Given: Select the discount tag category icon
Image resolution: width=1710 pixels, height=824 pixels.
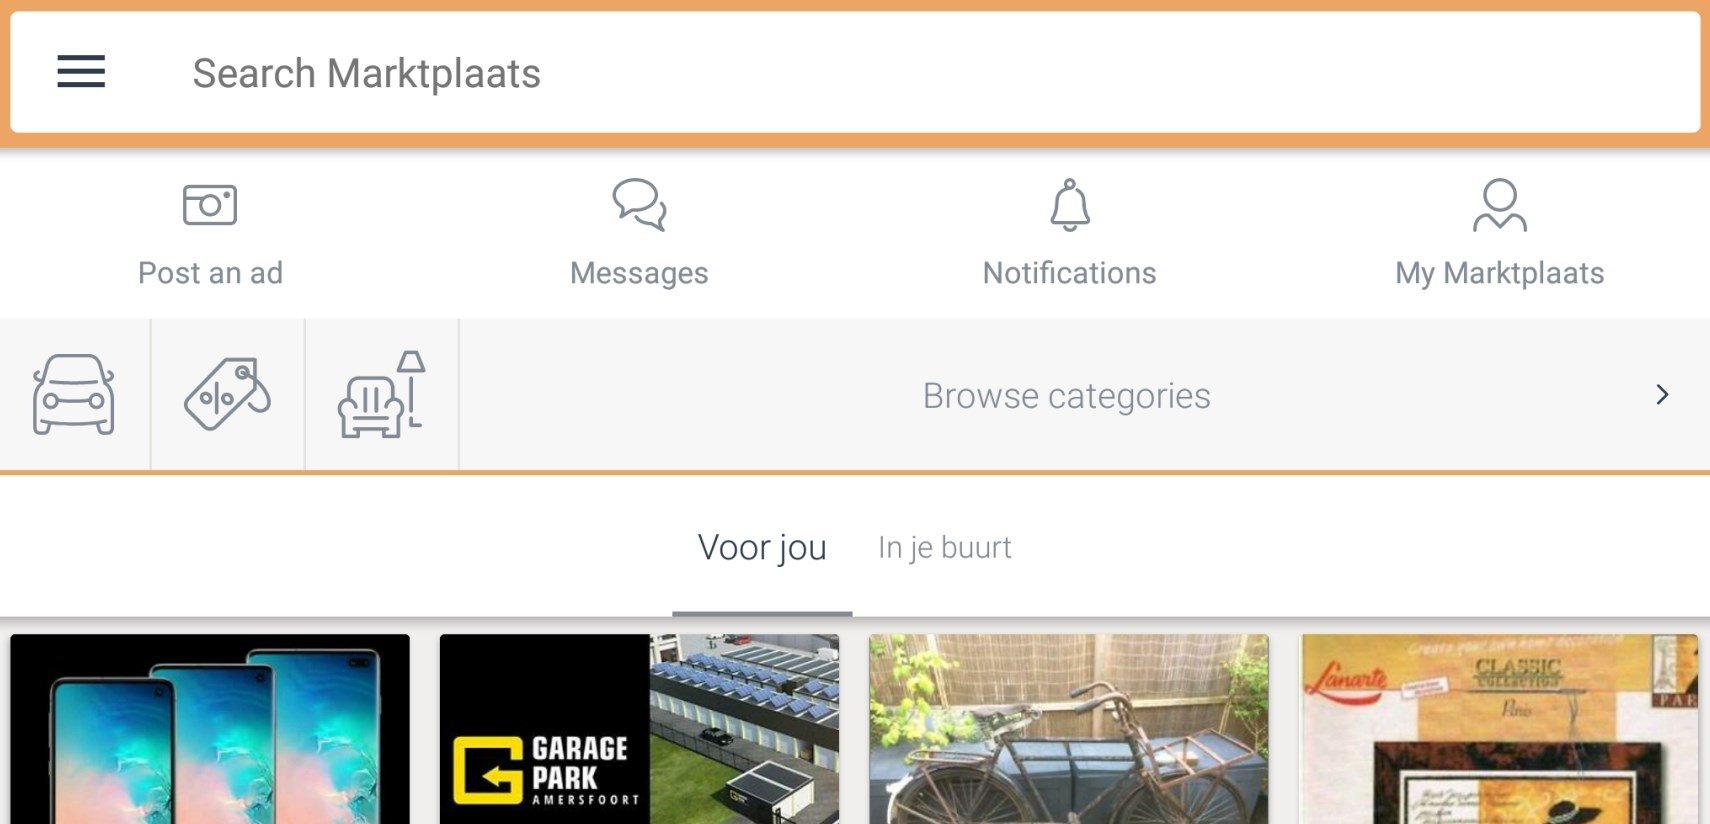Looking at the screenshot, I should (x=228, y=394).
